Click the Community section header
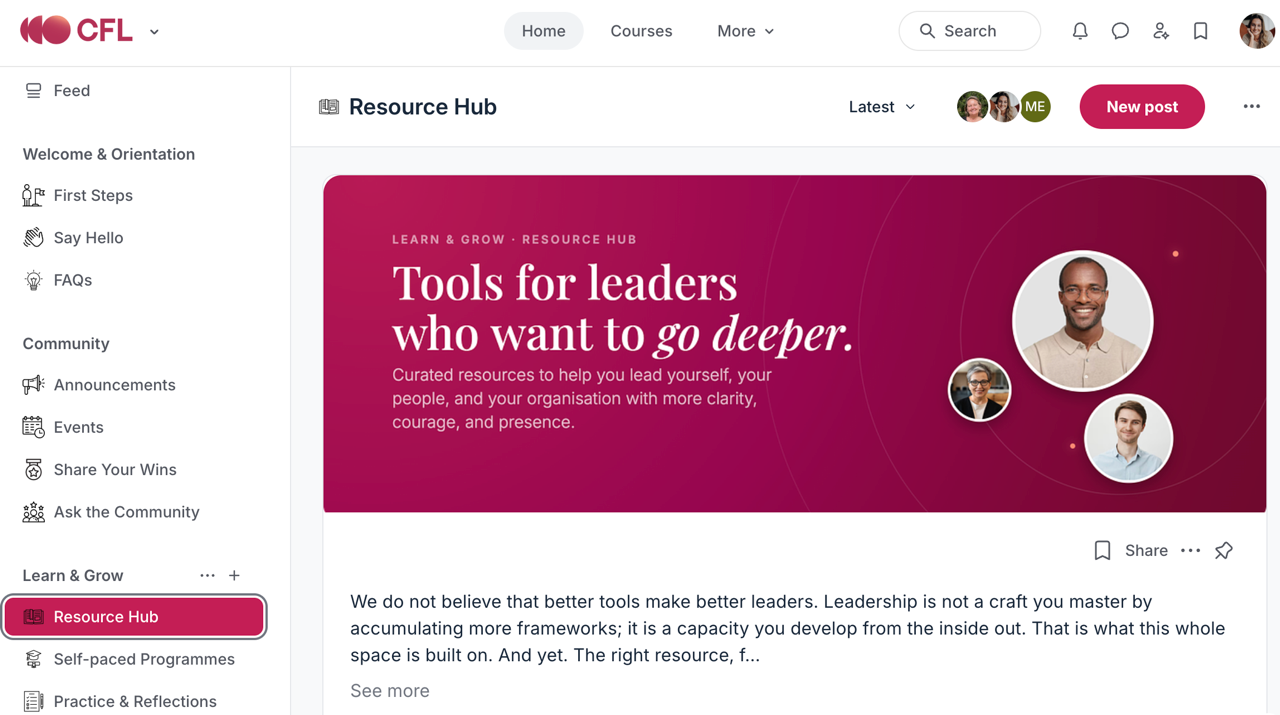Image resolution: width=1280 pixels, height=715 pixels. (66, 343)
